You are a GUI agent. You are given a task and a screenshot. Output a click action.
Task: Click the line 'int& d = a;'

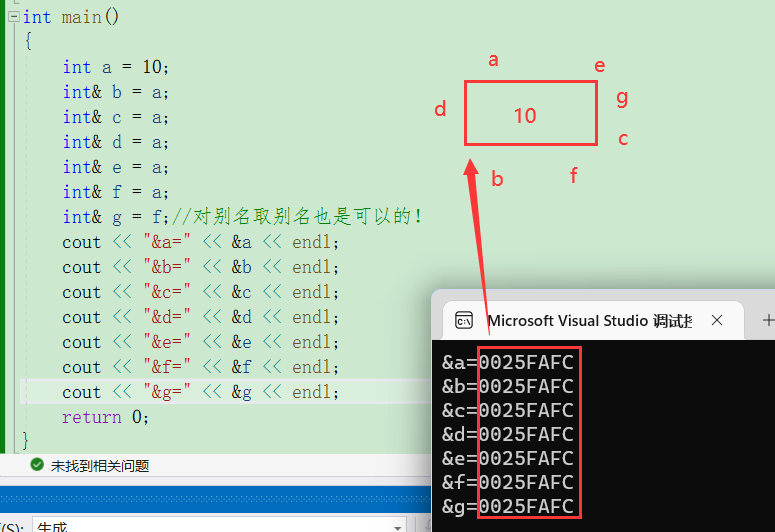click(x=116, y=142)
